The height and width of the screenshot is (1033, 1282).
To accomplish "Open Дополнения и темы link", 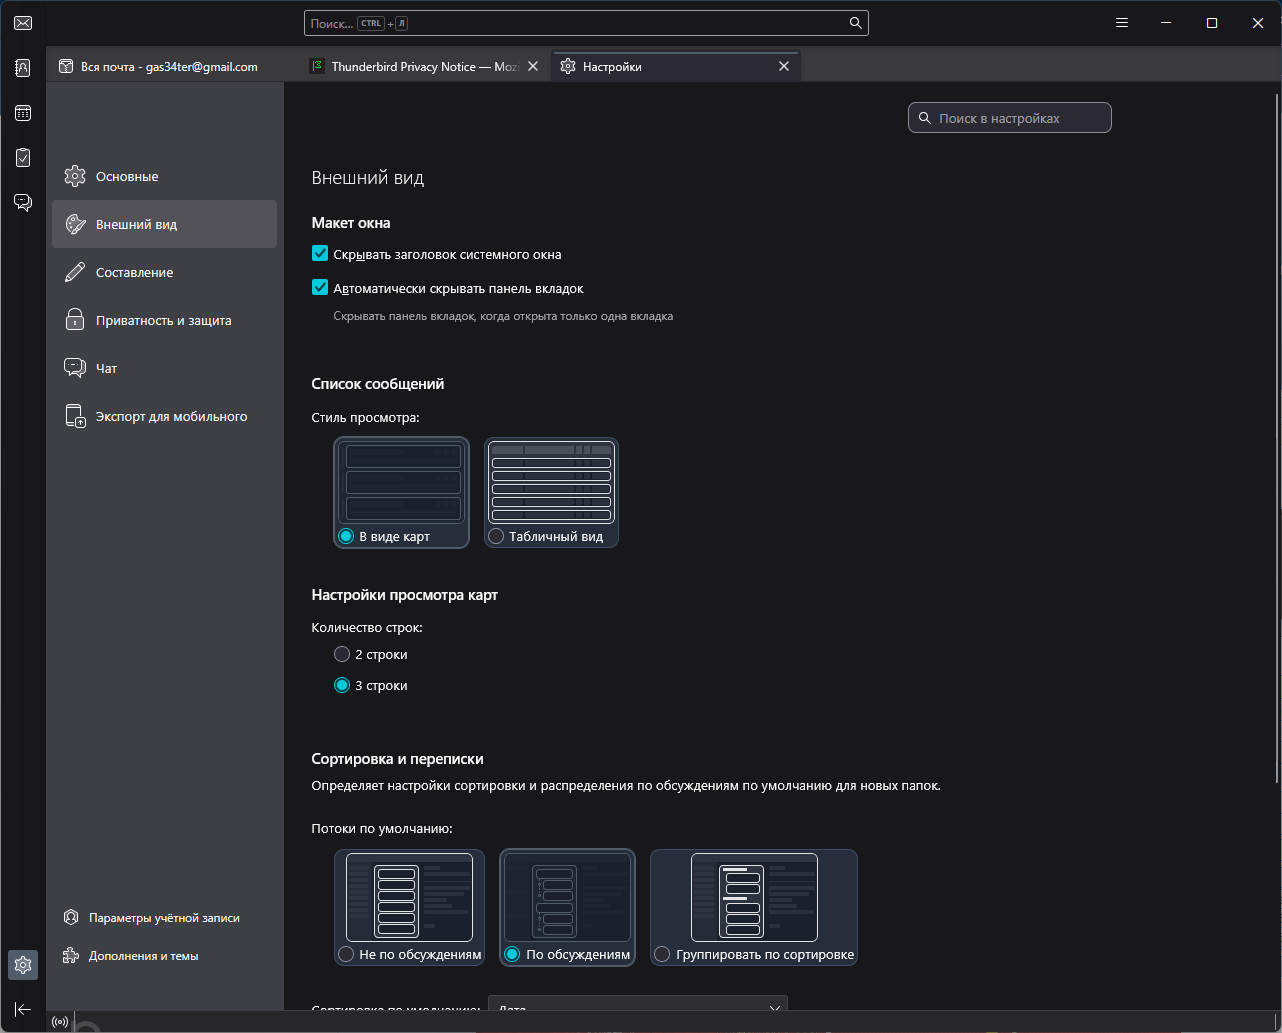I will tap(143, 956).
